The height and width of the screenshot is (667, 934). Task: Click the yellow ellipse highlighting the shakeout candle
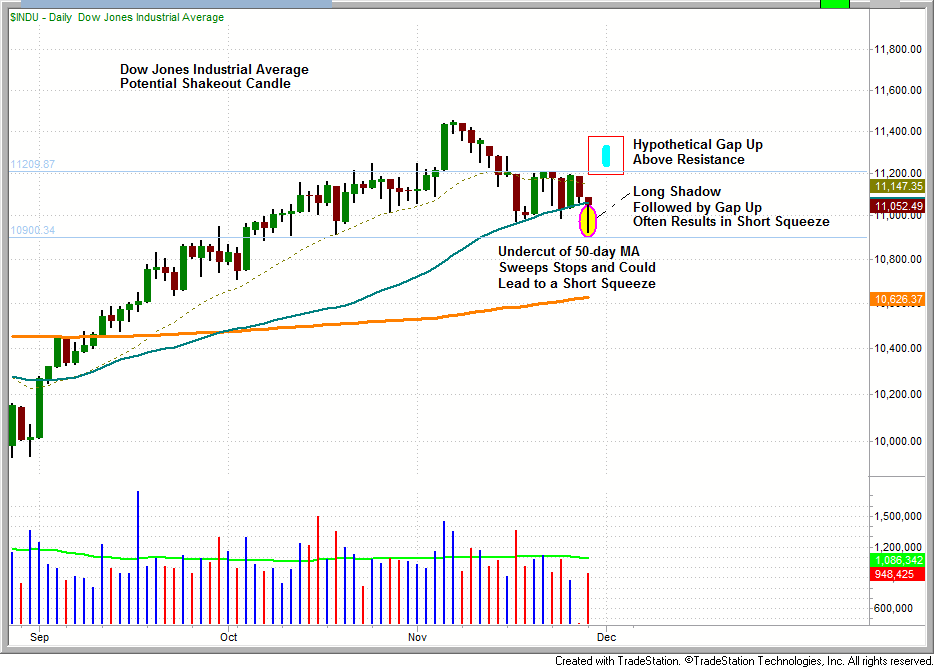pyautogui.click(x=588, y=218)
